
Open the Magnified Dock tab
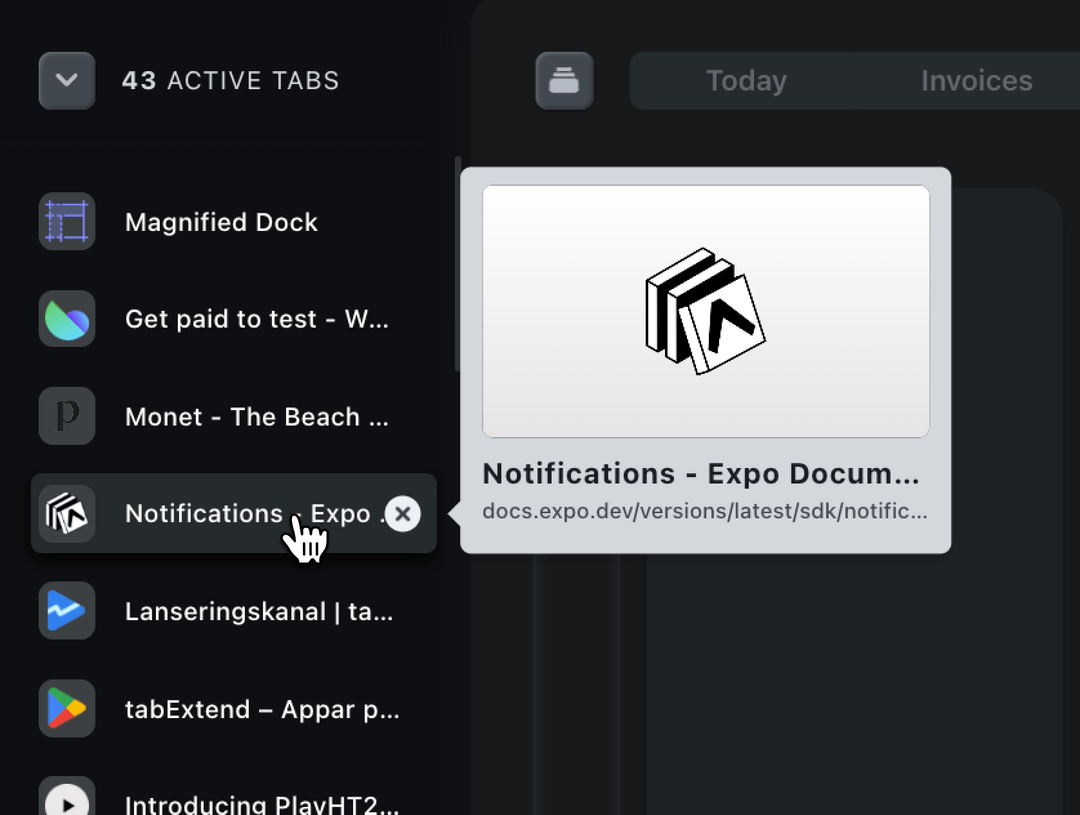[220, 222]
